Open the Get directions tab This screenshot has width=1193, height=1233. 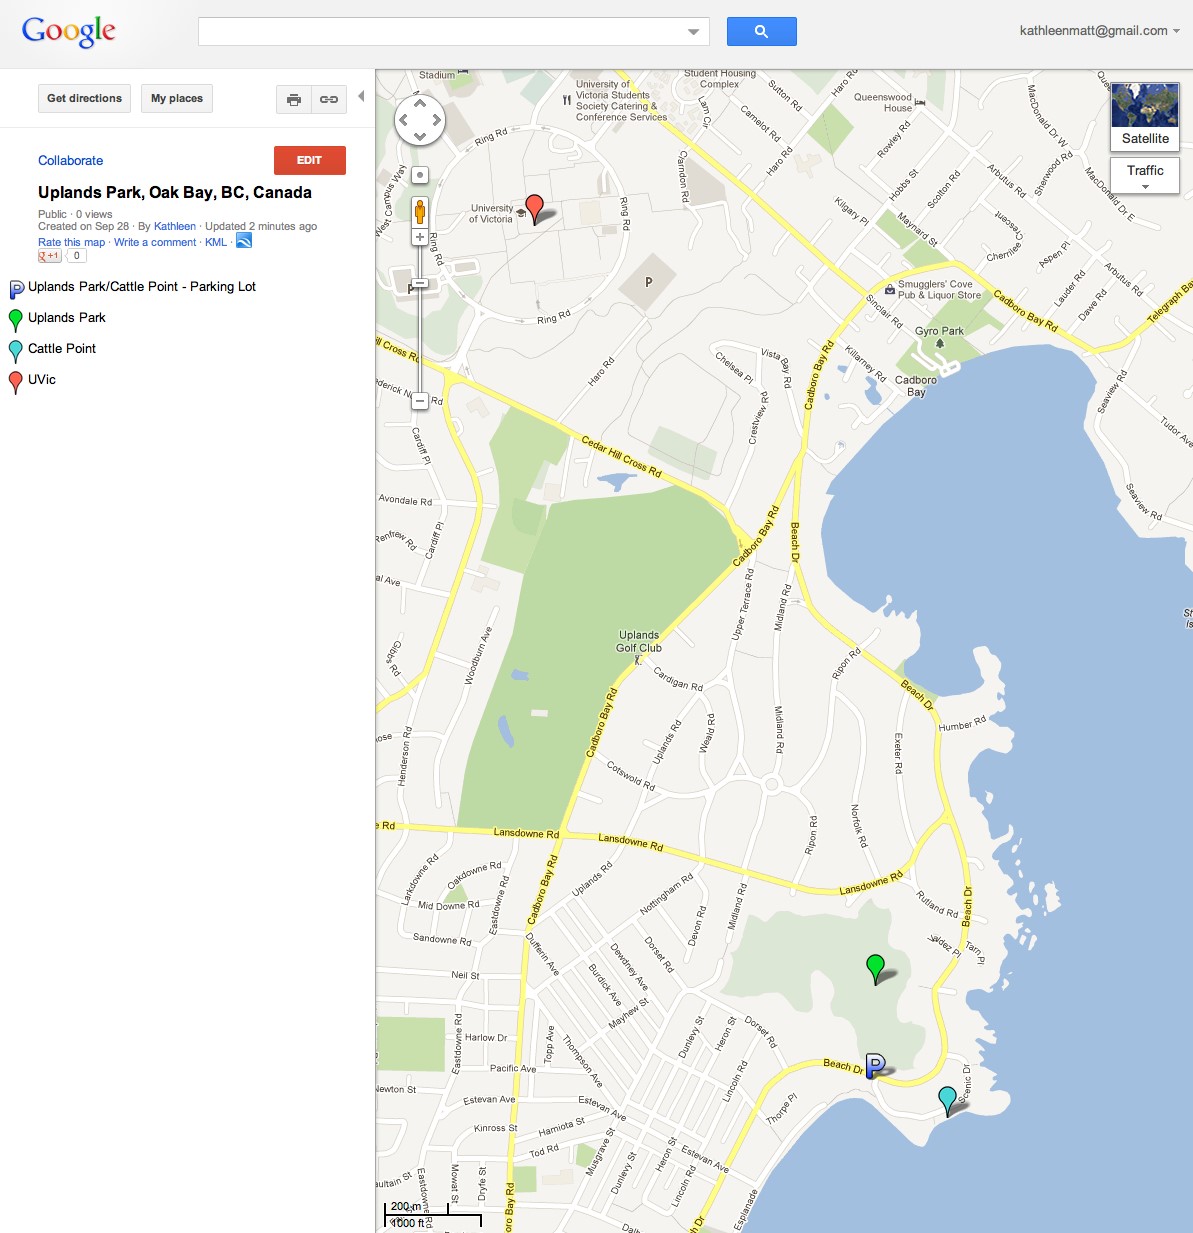[84, 98]
